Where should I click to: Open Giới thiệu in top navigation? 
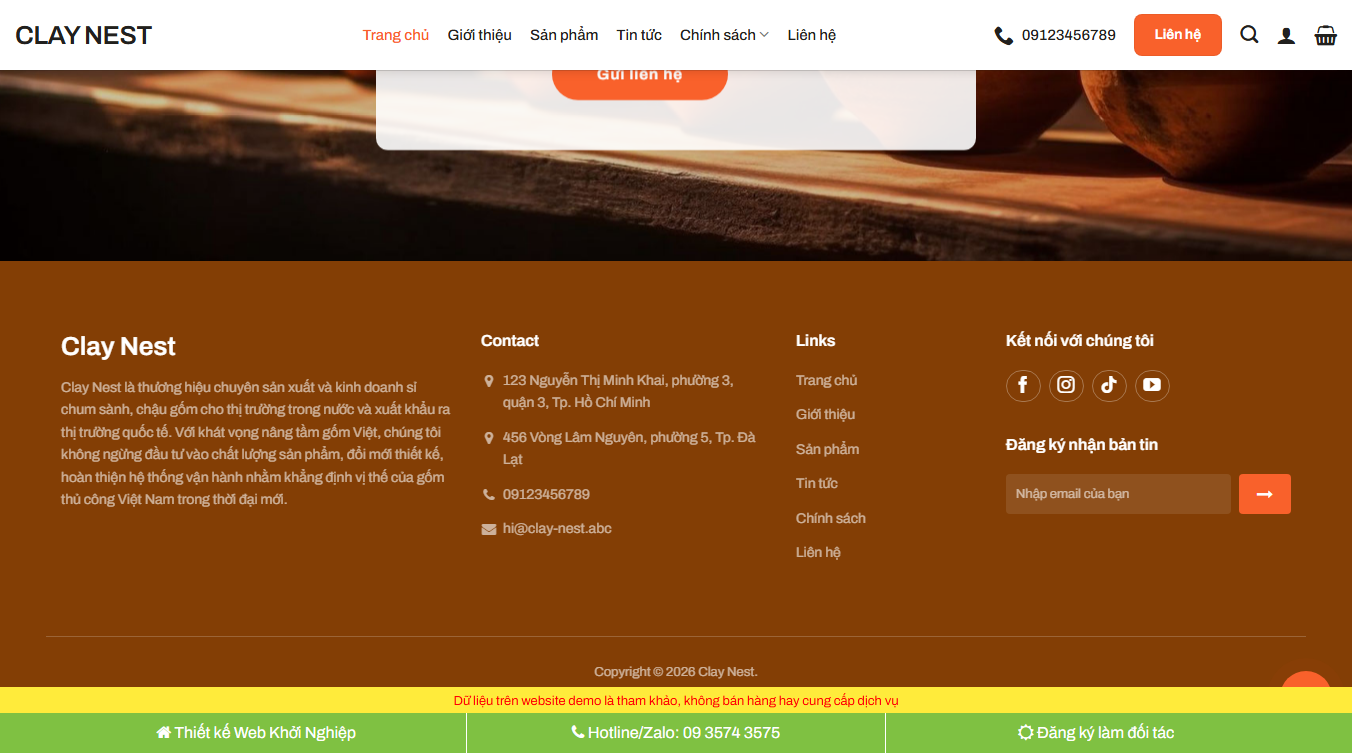click(x=480, y=35)
